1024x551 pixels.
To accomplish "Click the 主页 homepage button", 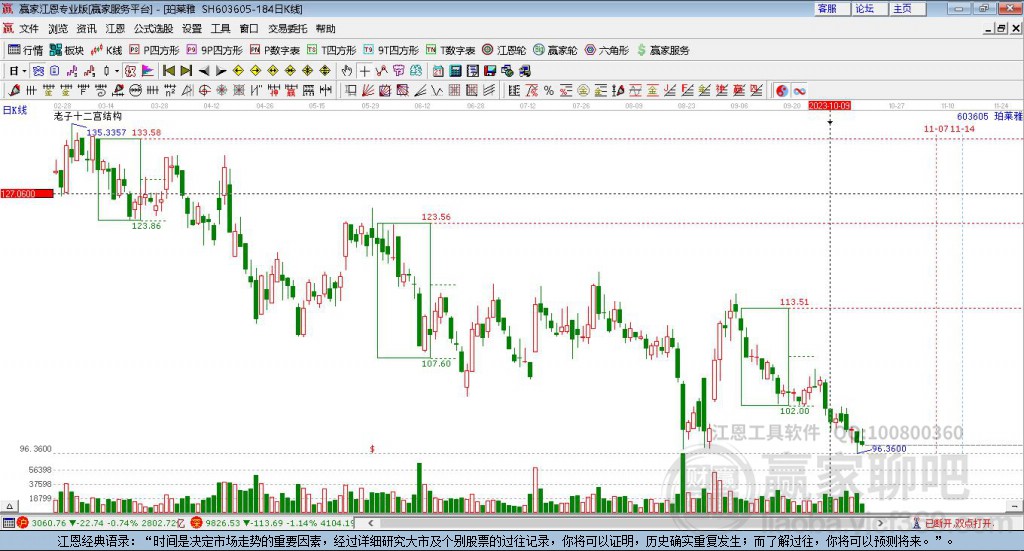I will click(x=907, y=8).
